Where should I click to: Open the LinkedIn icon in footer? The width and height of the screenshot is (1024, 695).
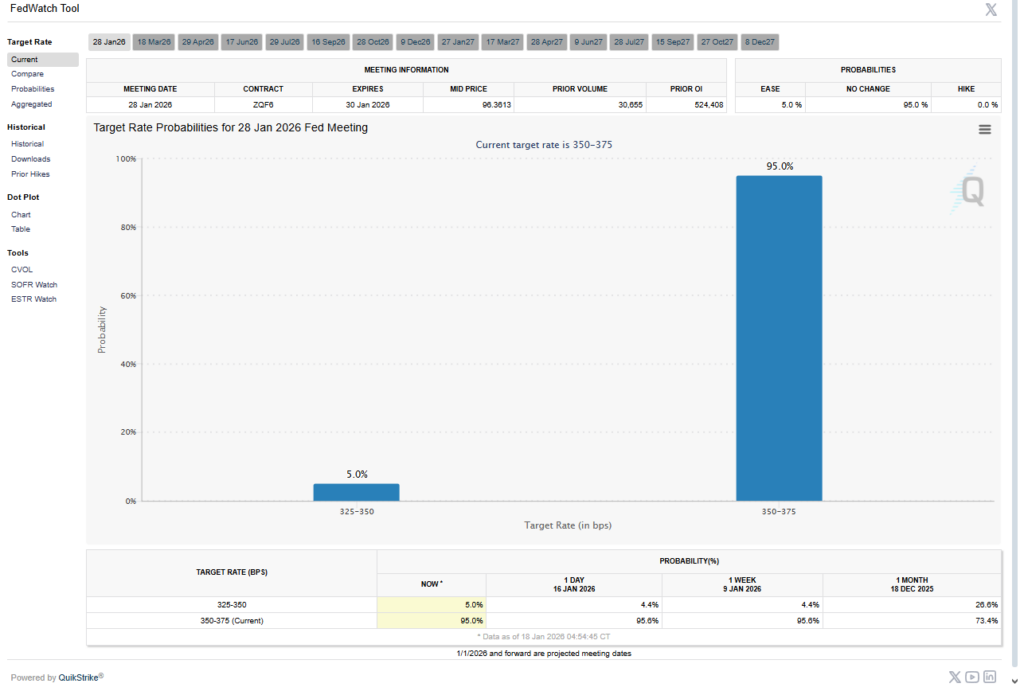click(990, 677)
